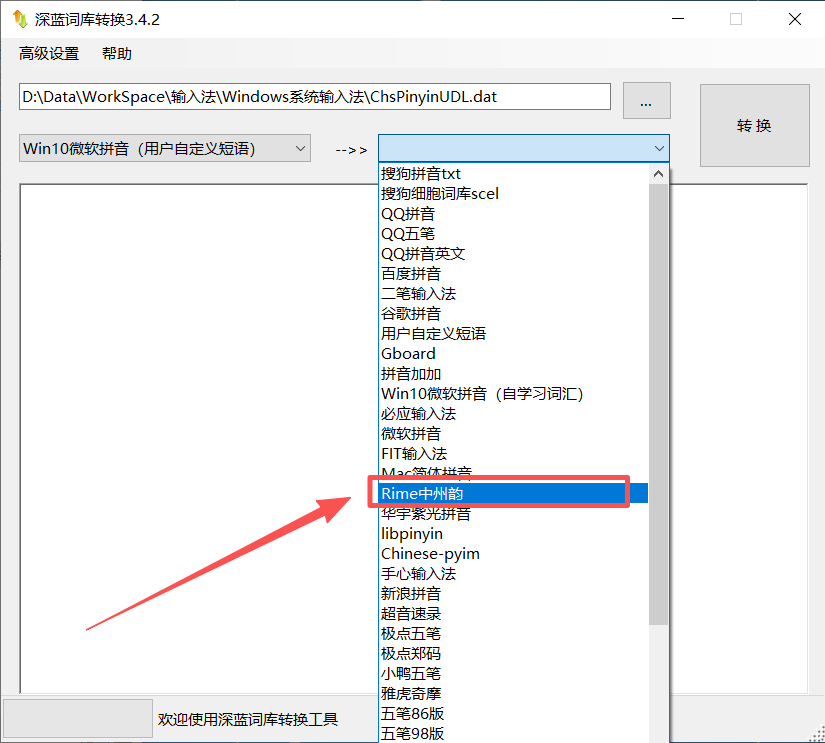Select QQ拼音英文 option
The image size is (825, 743).
(514, 254)
